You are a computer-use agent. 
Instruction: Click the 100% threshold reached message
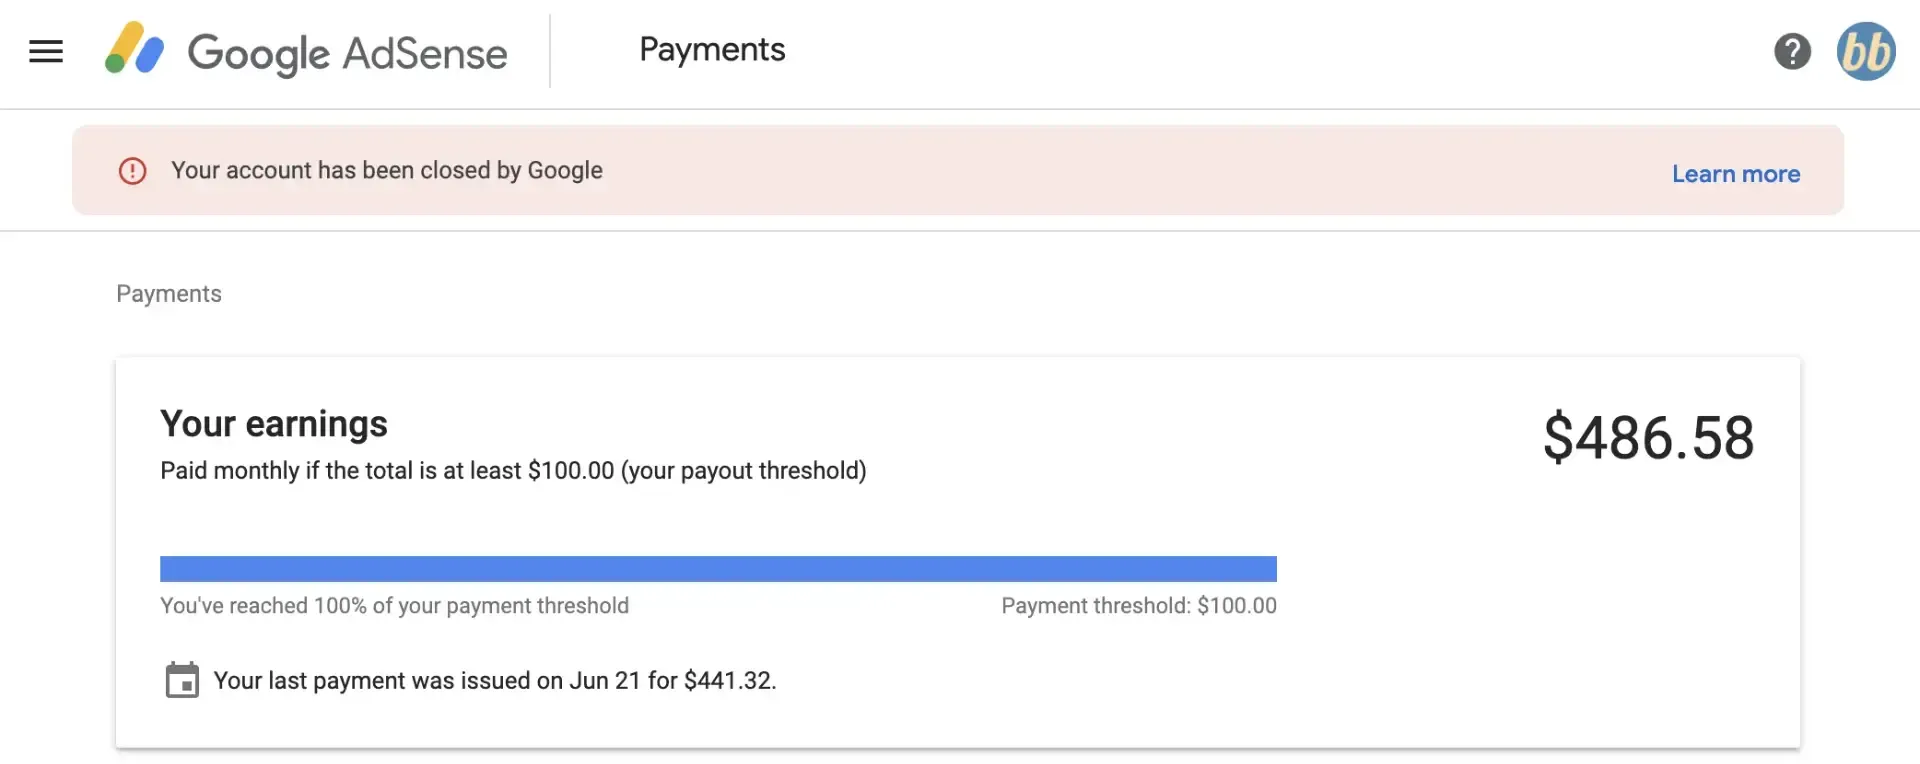[x=395, y=605]
